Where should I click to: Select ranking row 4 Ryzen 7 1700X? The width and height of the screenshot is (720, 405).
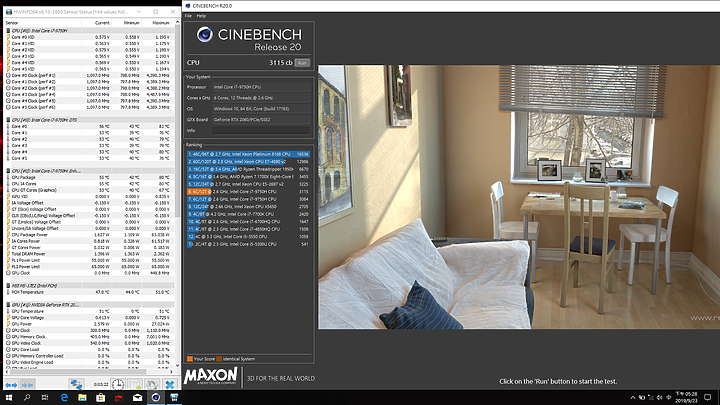coord(248,176)
